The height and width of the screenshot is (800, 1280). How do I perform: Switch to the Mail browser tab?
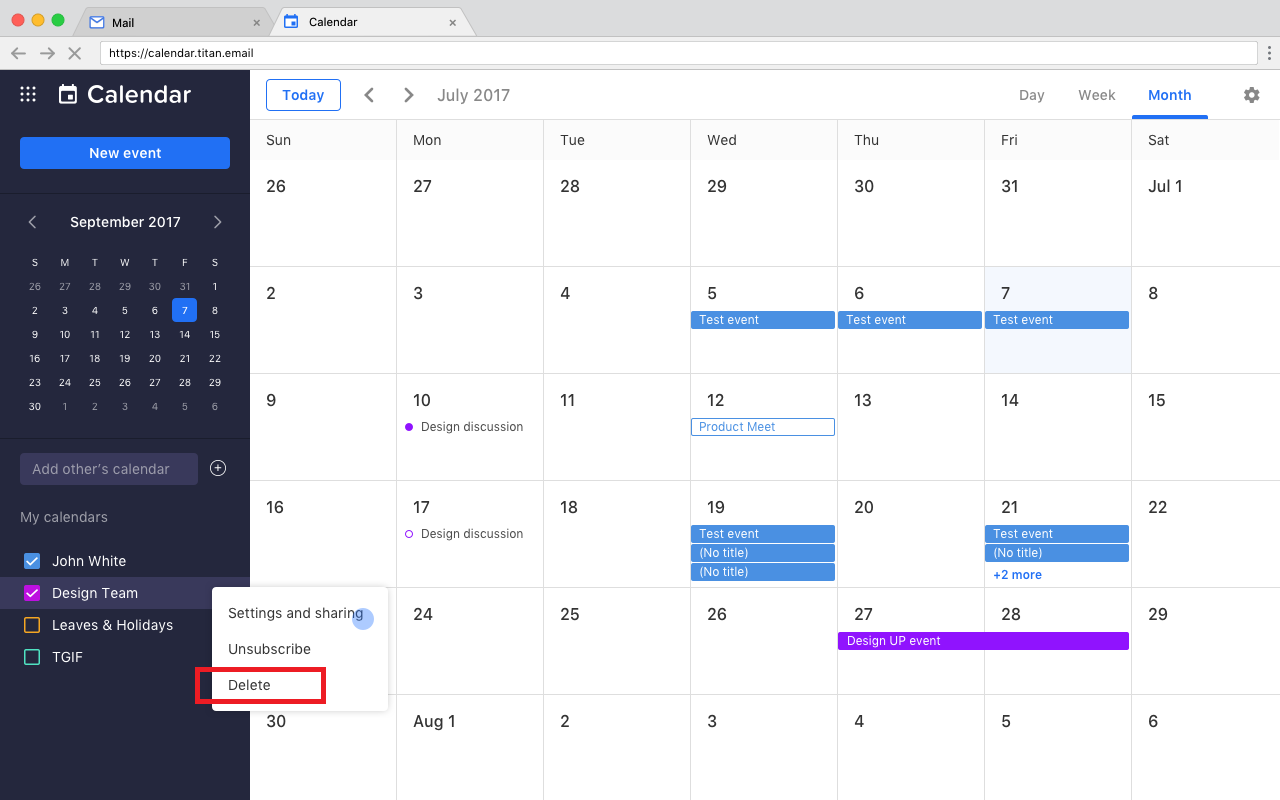[x=175, y=22]
